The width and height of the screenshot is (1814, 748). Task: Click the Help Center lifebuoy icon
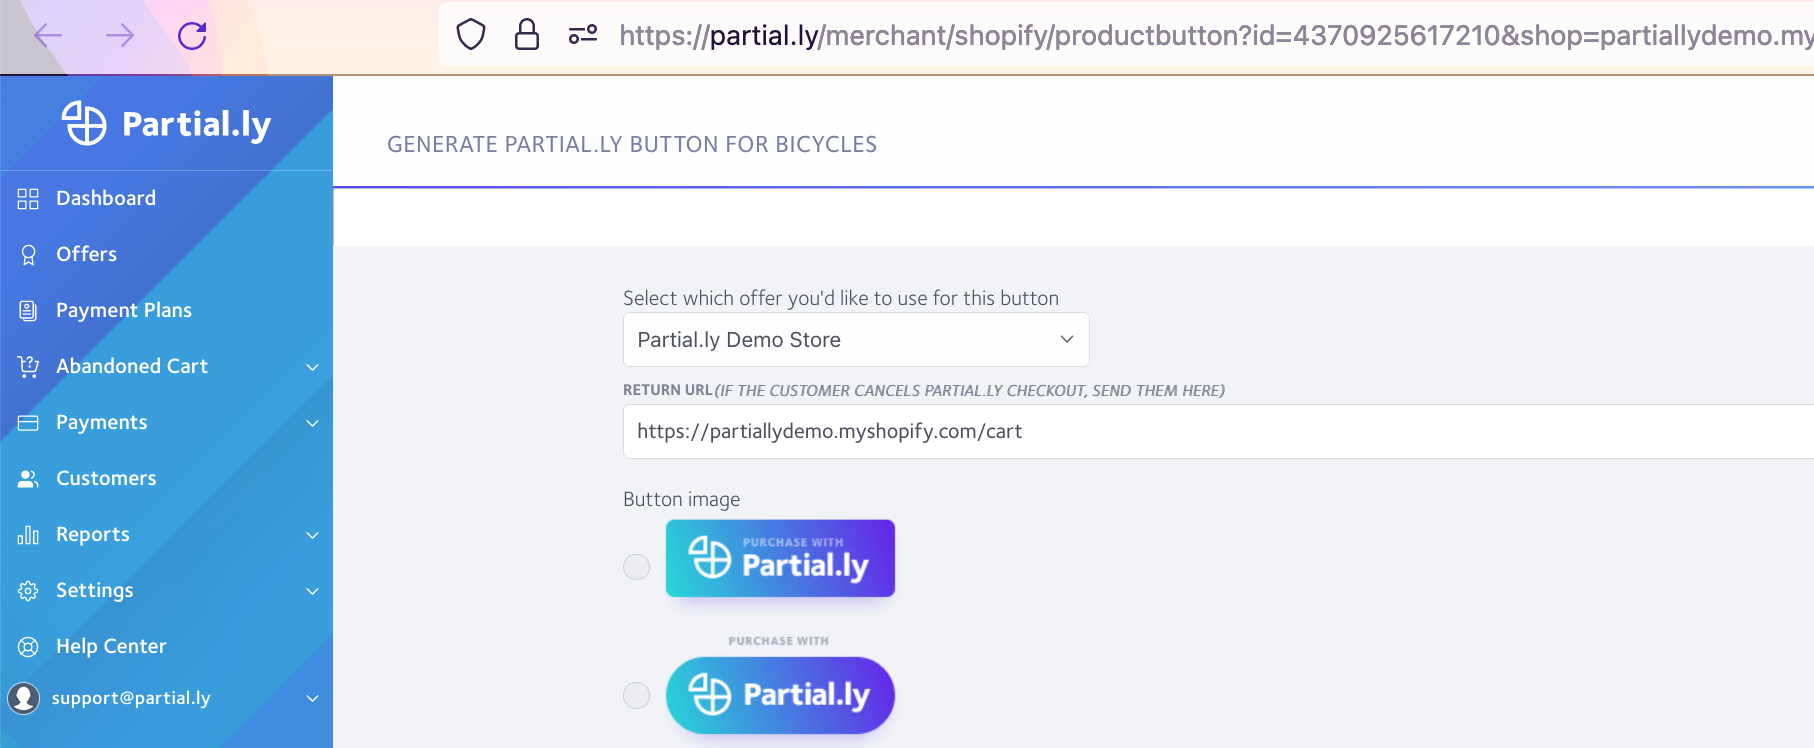coord(28,647)
